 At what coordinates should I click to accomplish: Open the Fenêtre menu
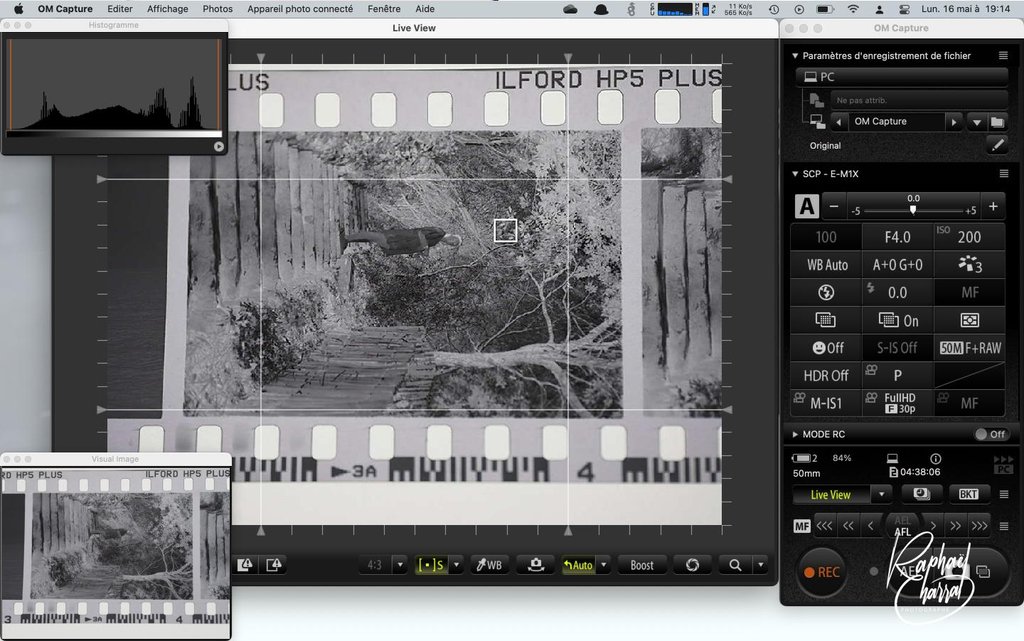[384, 9]
